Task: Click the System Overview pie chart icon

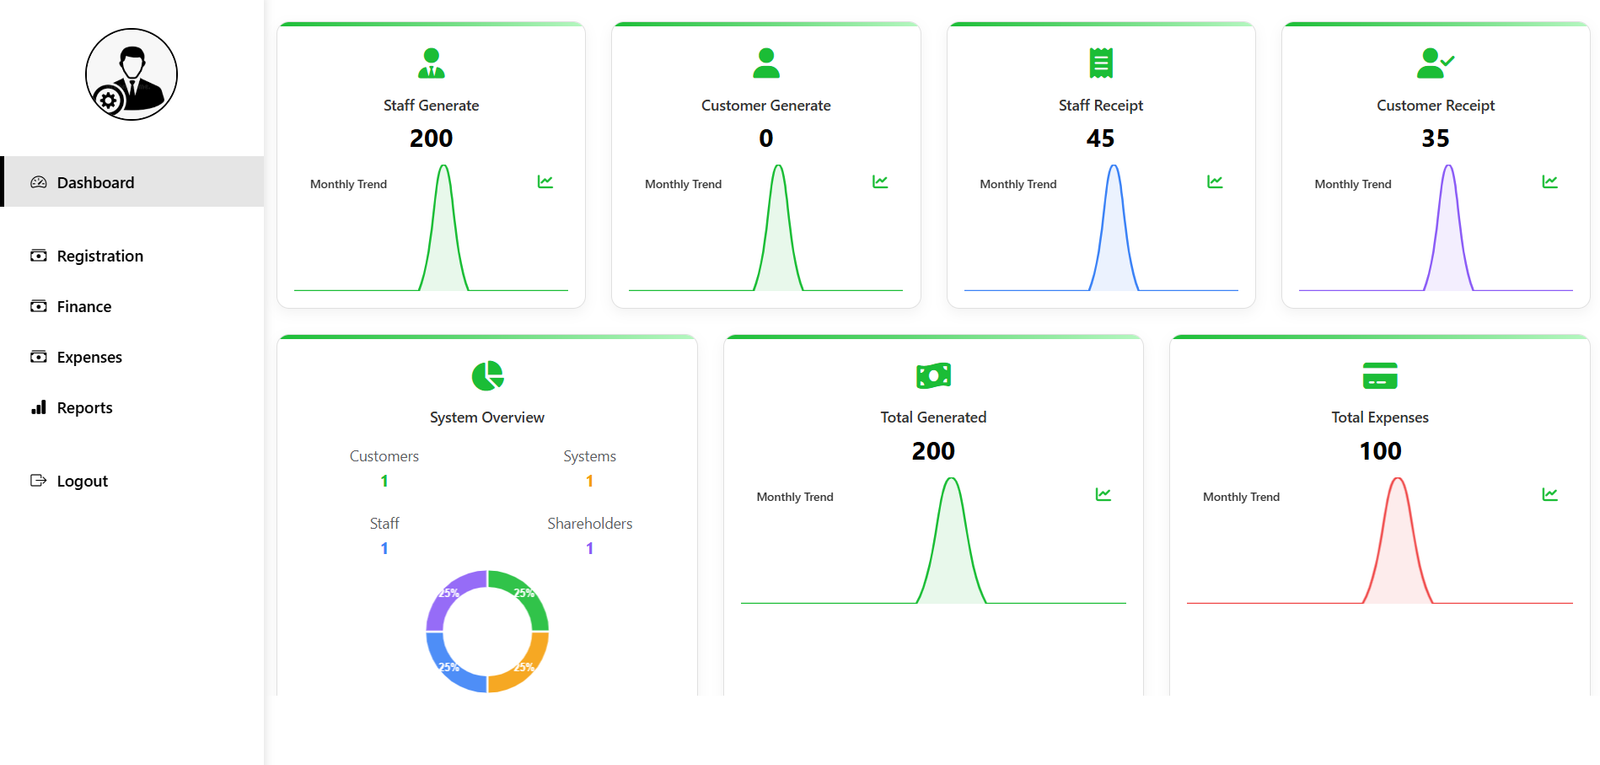Action: tap(487, 376)
